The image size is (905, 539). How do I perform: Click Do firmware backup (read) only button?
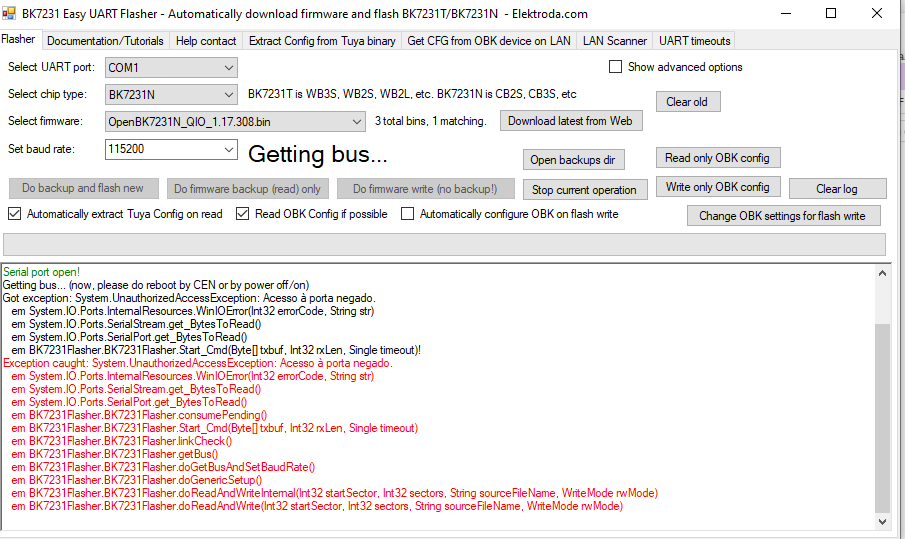(248, 189)
